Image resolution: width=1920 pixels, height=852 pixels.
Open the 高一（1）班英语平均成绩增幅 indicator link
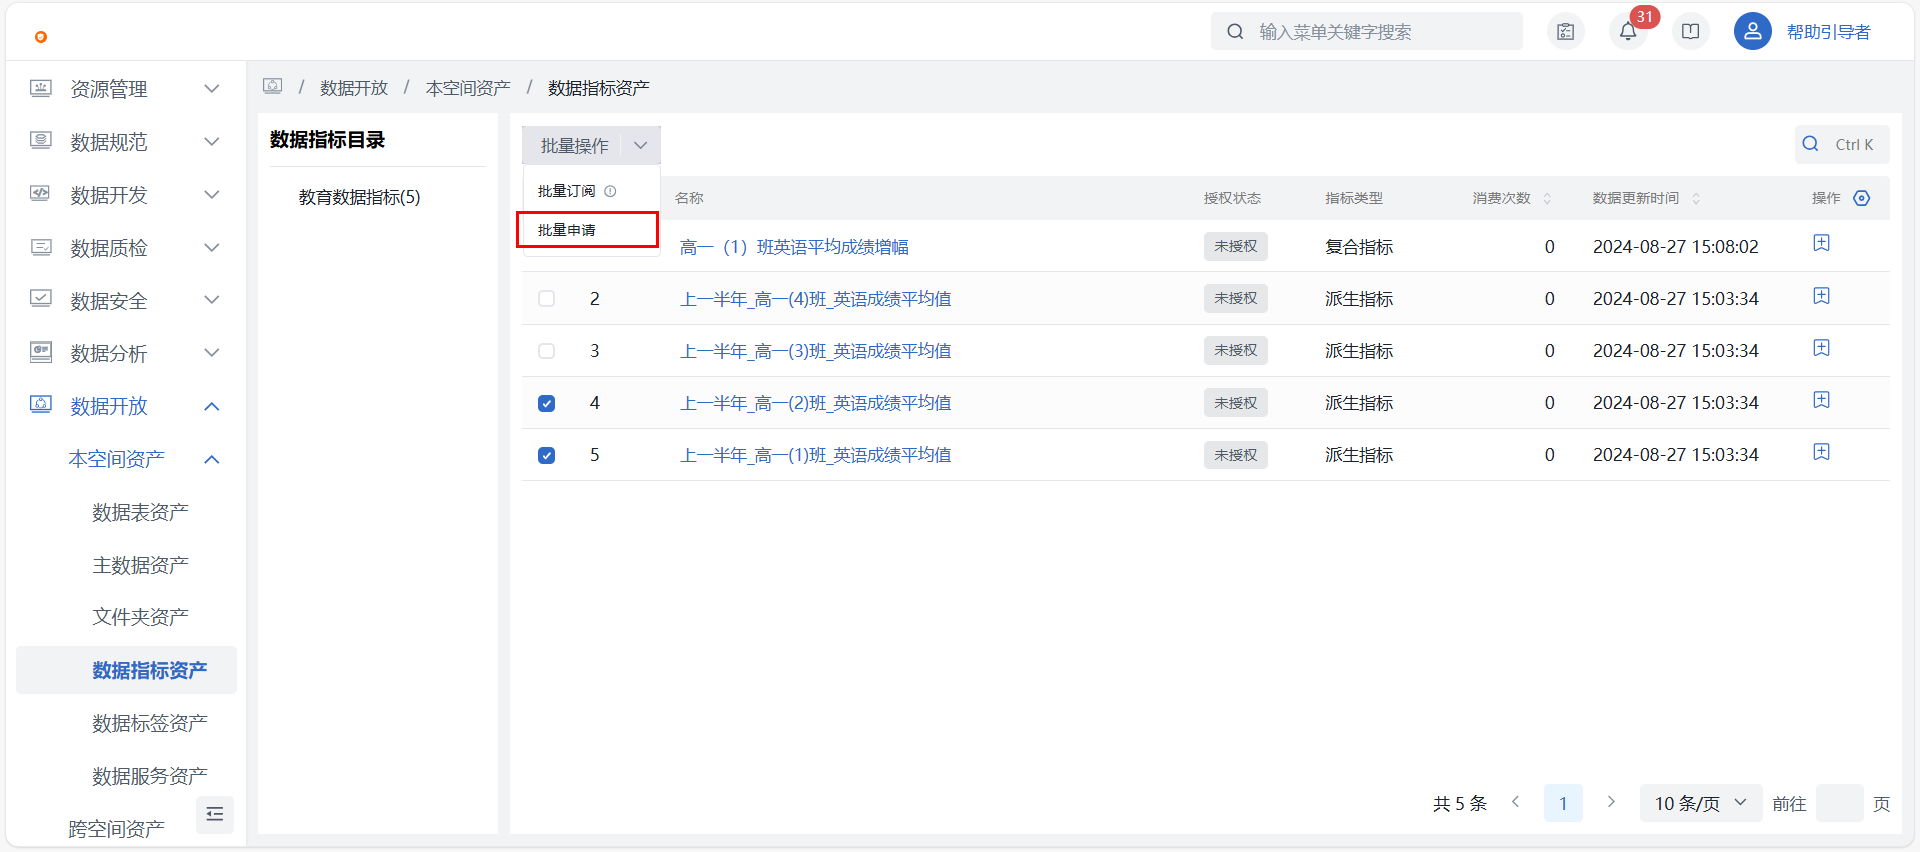point(794,247)
